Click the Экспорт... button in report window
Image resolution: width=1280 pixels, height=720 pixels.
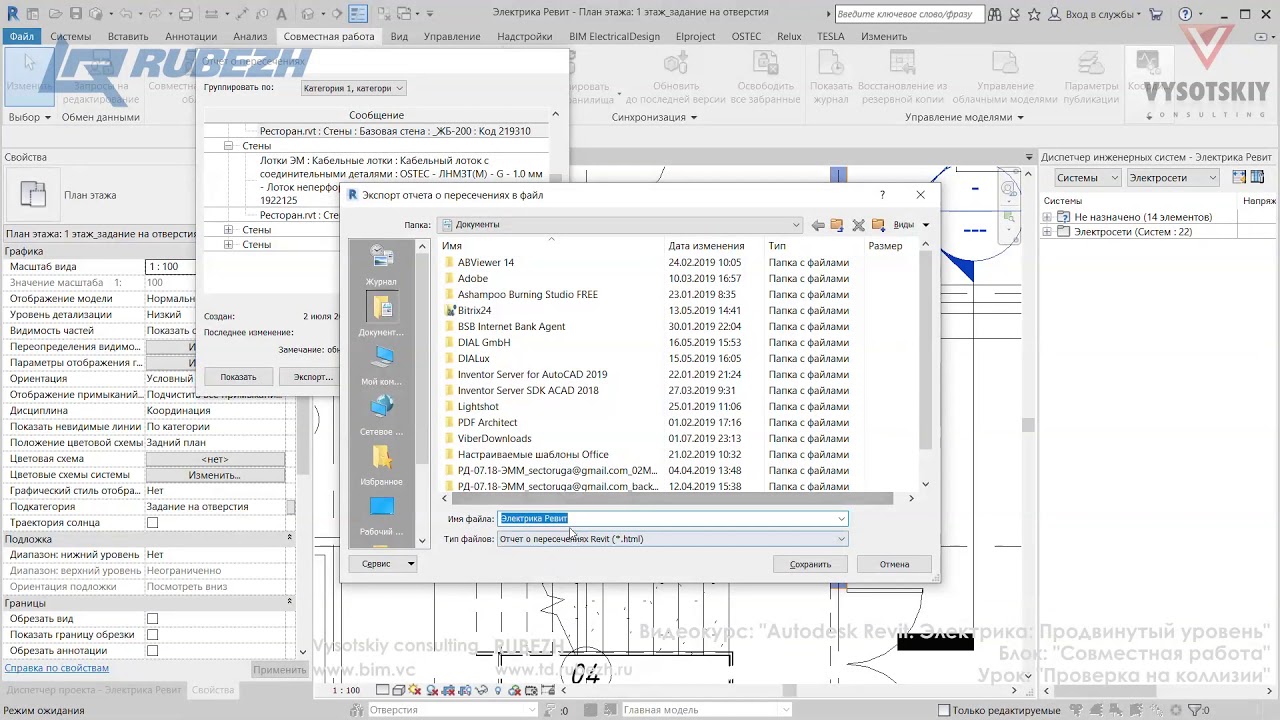(x=313, y=377)
